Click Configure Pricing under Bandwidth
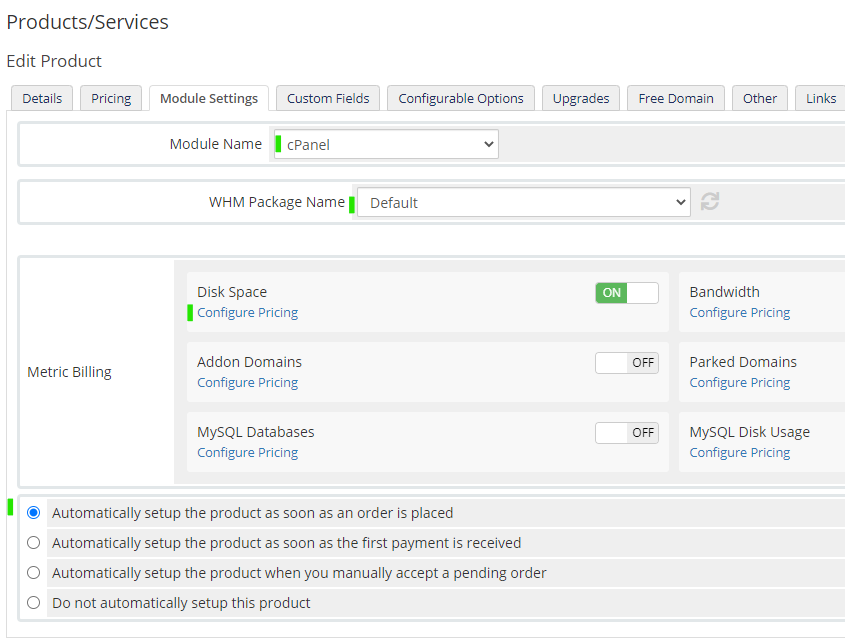 pyautogui.click(x=740, y=313)
